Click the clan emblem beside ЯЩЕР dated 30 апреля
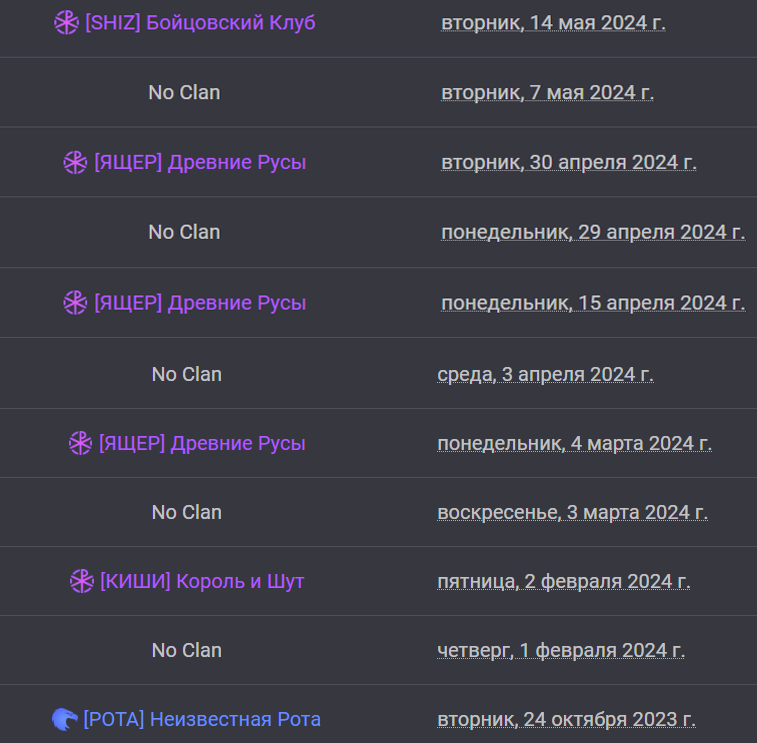Image resolution: width=757 pixels, height=743 pixels. 75,162
